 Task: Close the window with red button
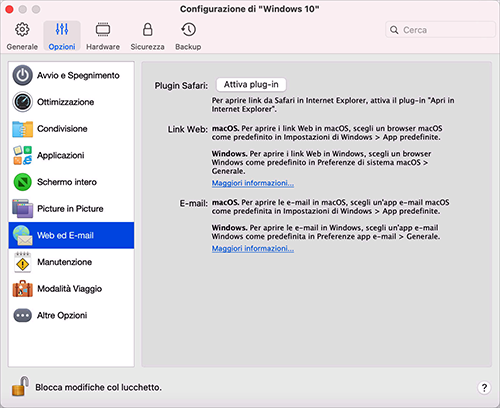9,9
